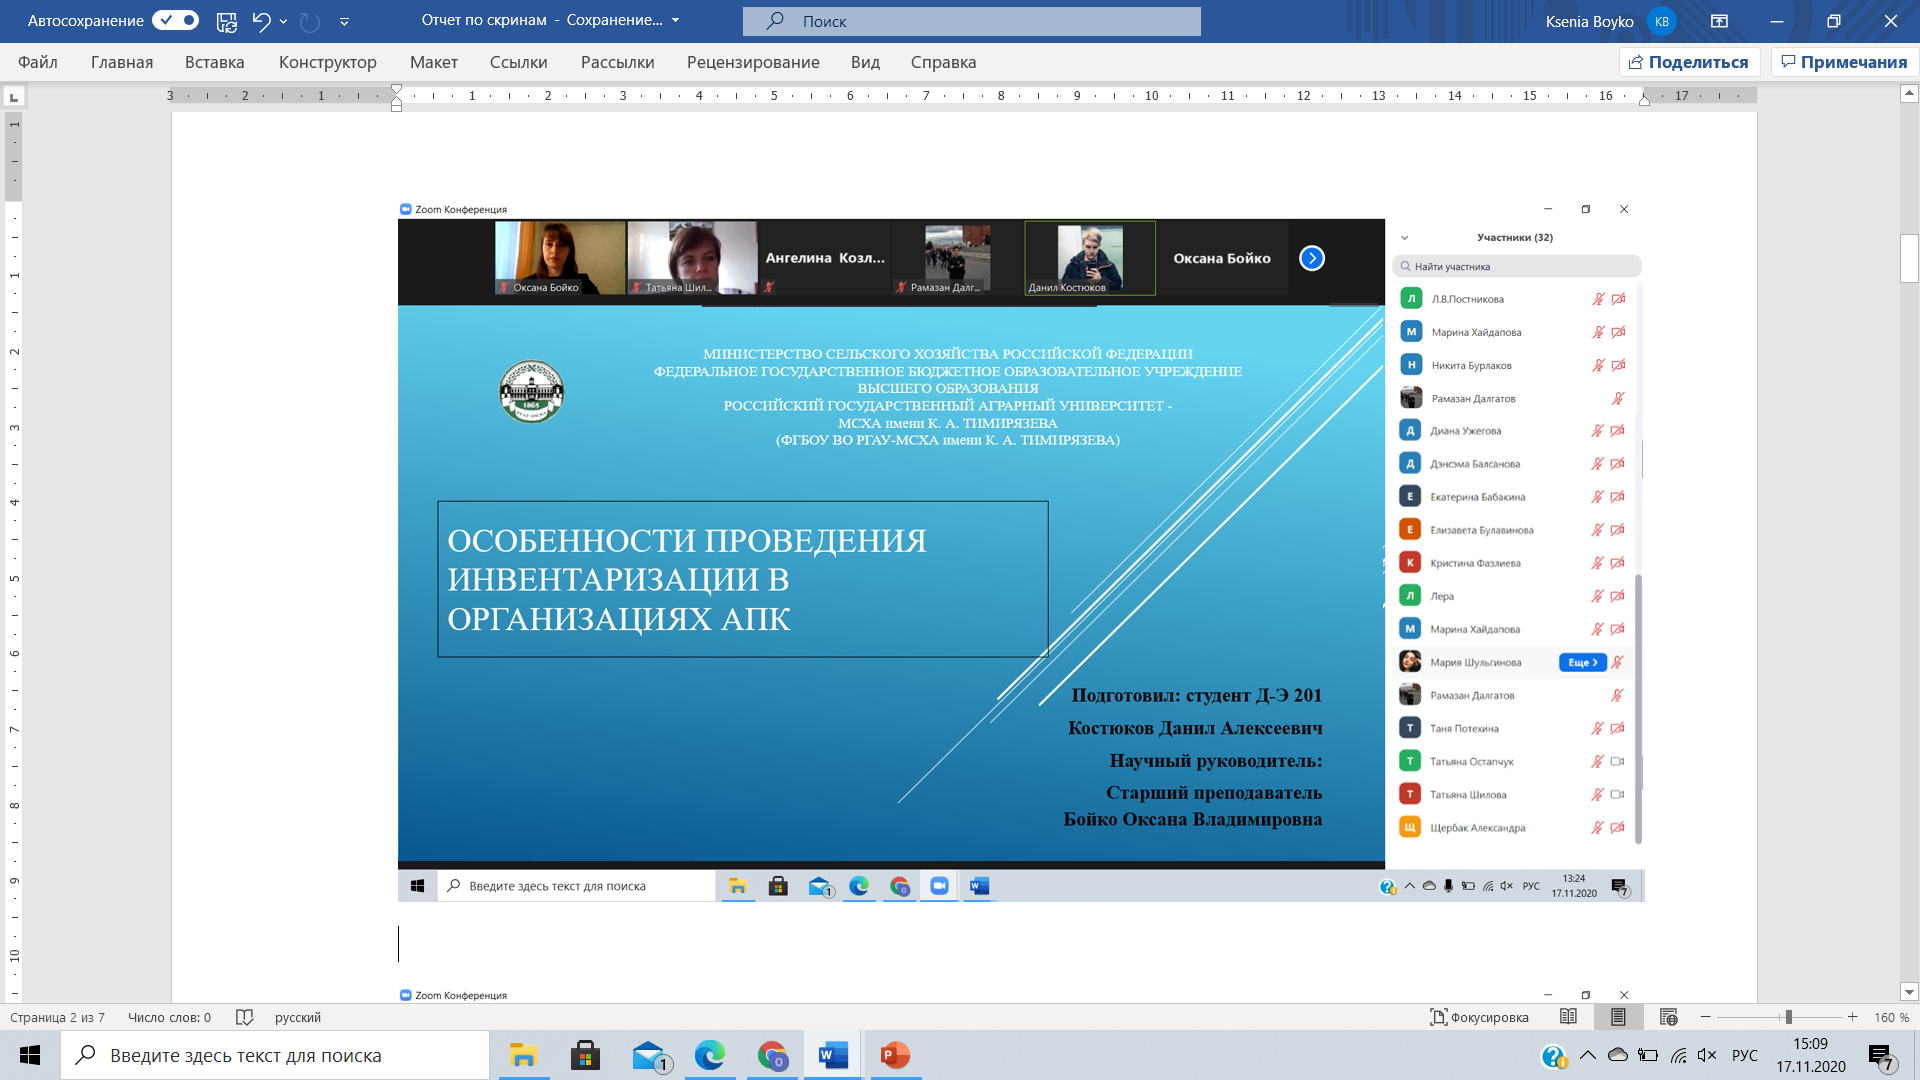The height and width of the screenshot is (1080, 1920).
Task: Enable Фокусировка focus mode
Action: pyautogui.click(x=1479, y=1017)
